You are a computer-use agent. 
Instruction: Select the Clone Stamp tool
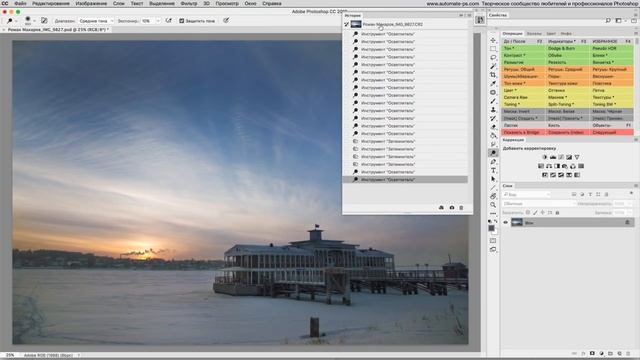(x=493, y=110)
